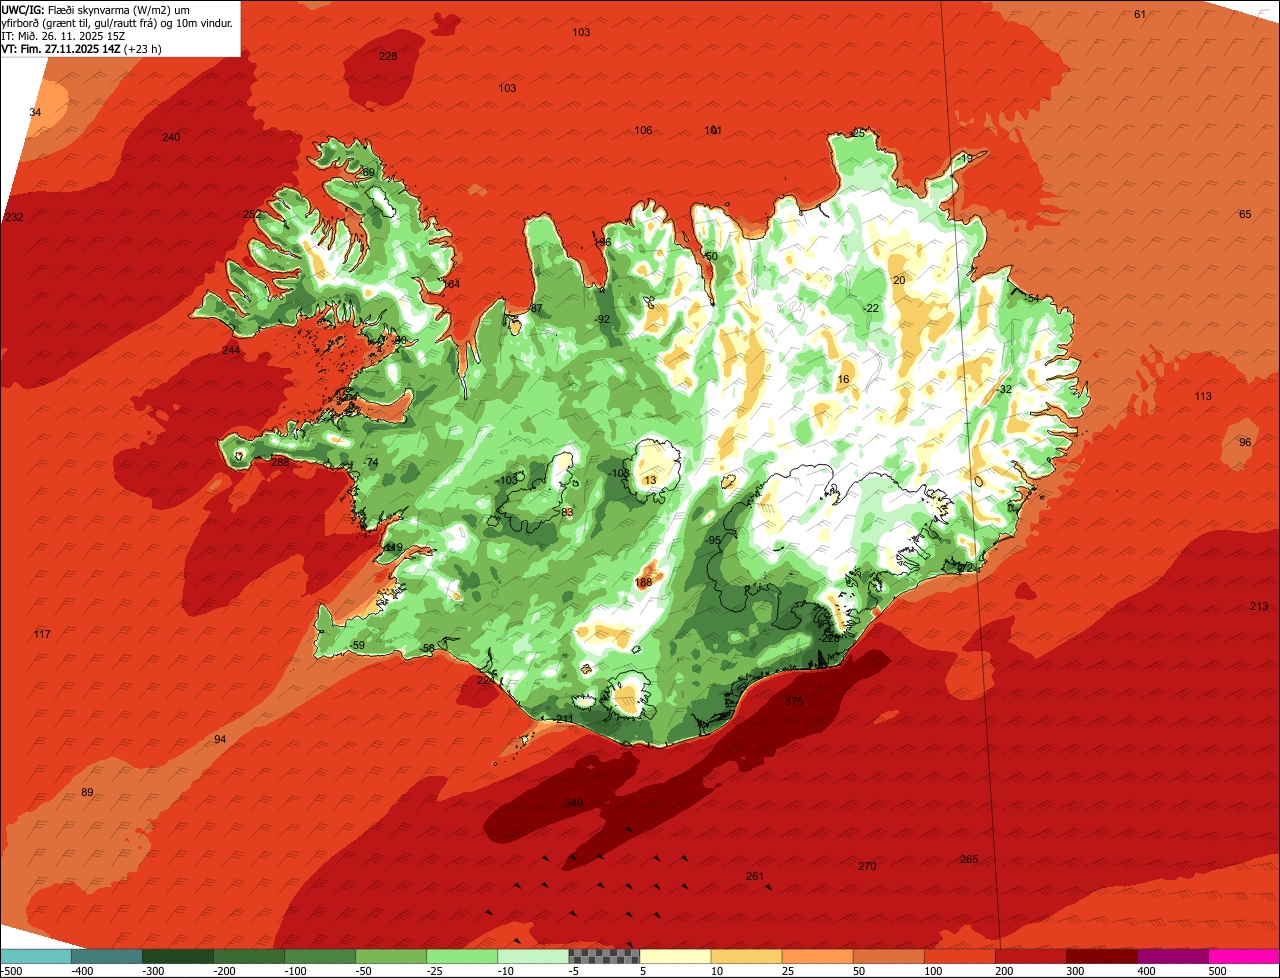Click the map value 375 off the south coast
Screen dimensions: 1280x978
(794, 701)
